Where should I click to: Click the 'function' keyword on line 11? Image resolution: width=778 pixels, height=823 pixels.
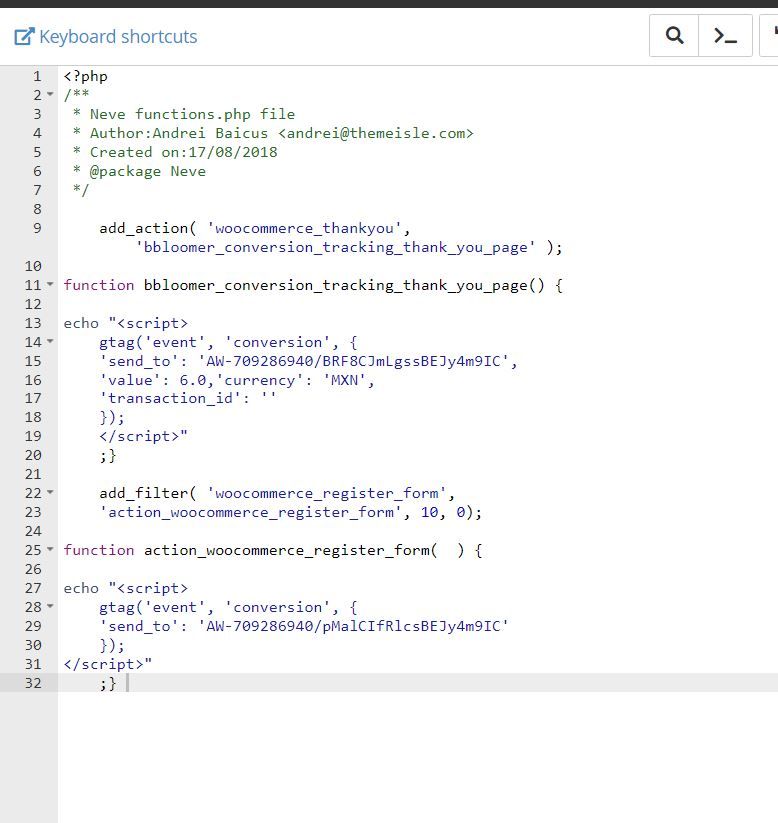[x=99, y=285]
